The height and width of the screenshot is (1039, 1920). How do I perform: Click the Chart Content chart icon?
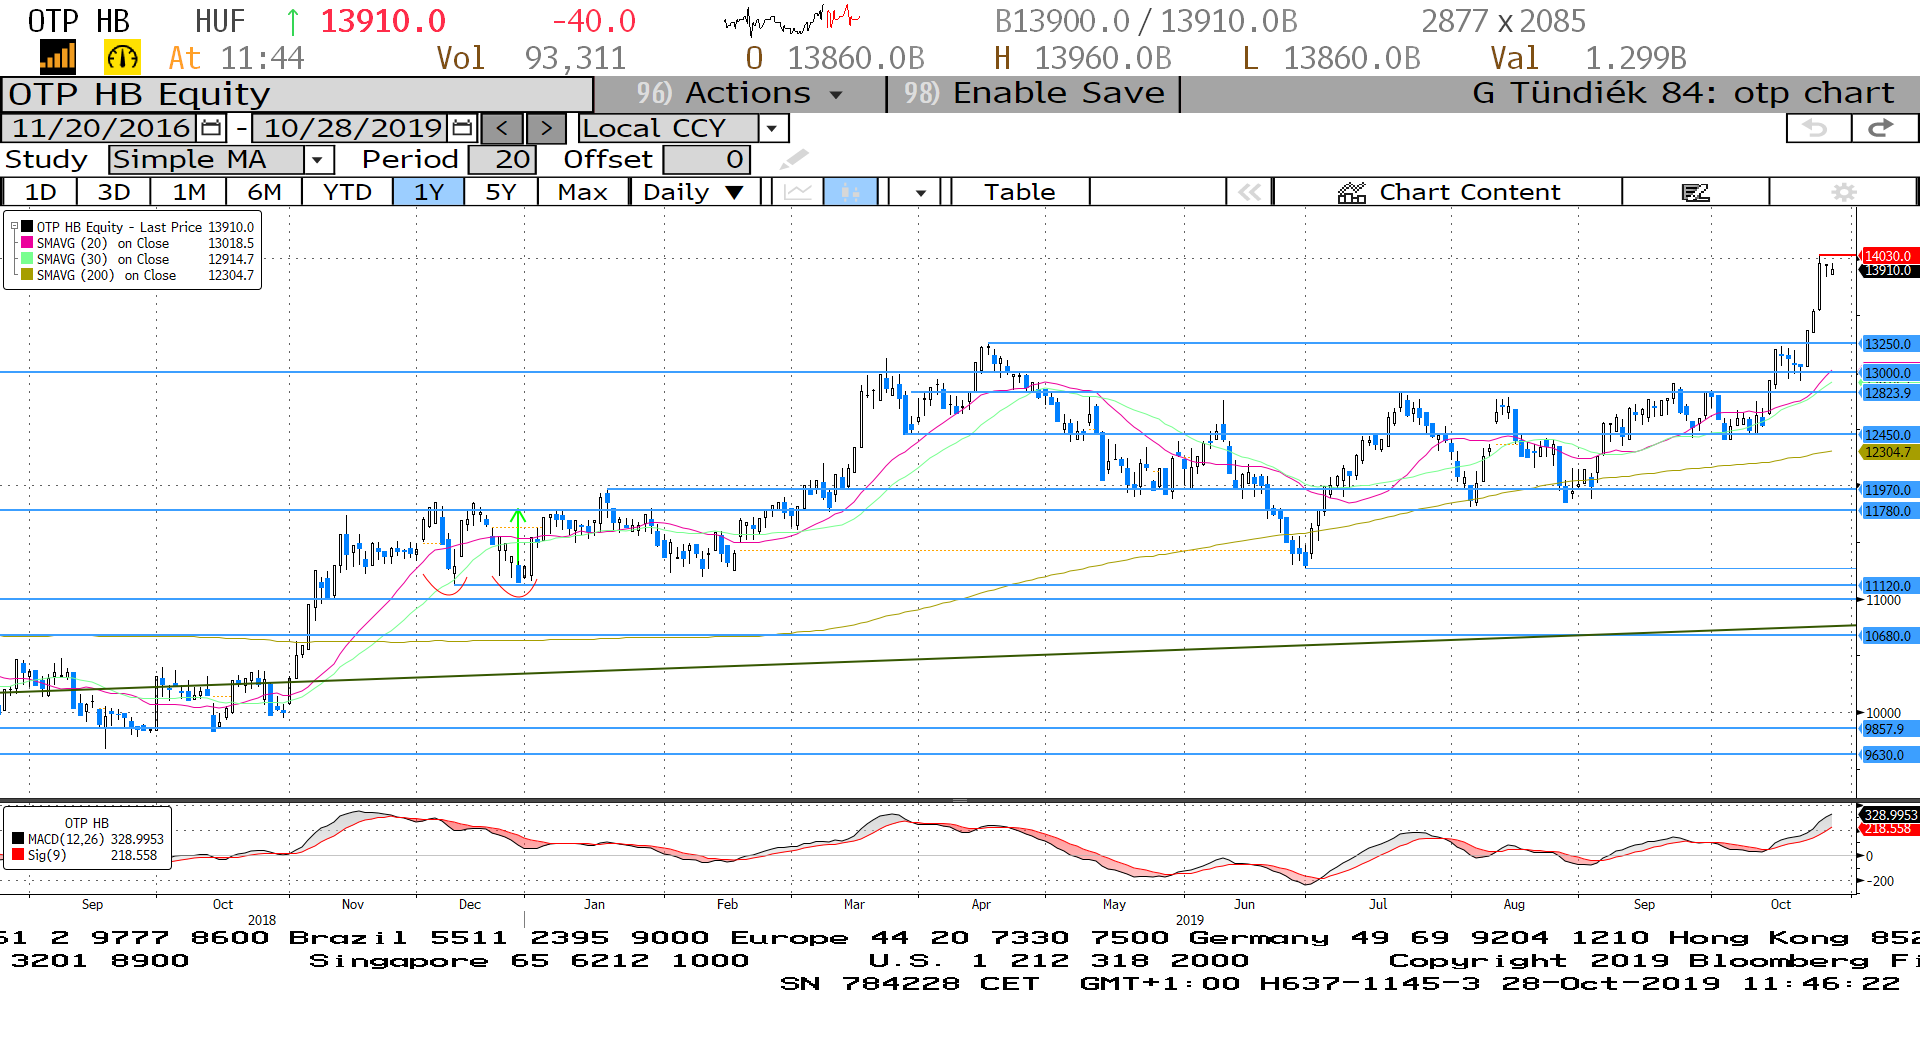[x=1352, y=192]
